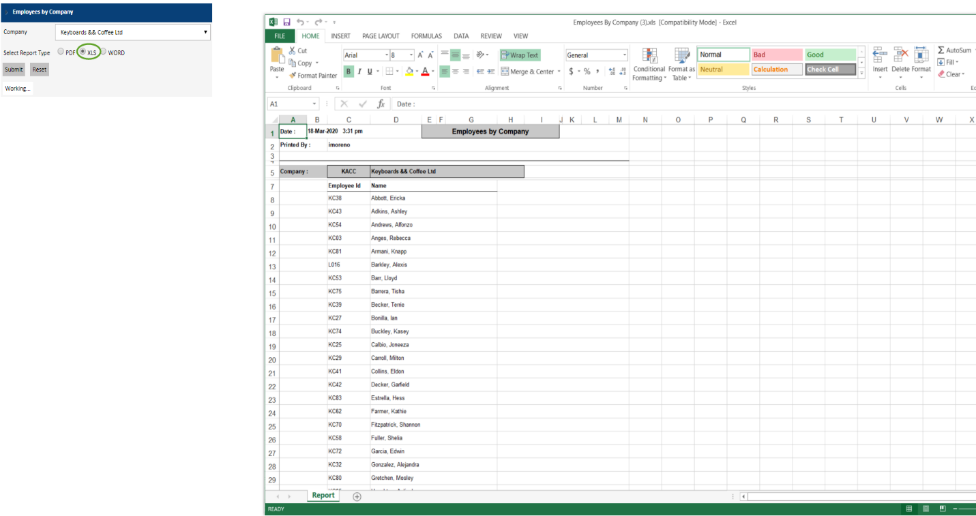Decrease Decimal places
The image size is (976, 516).
[622, 72]
